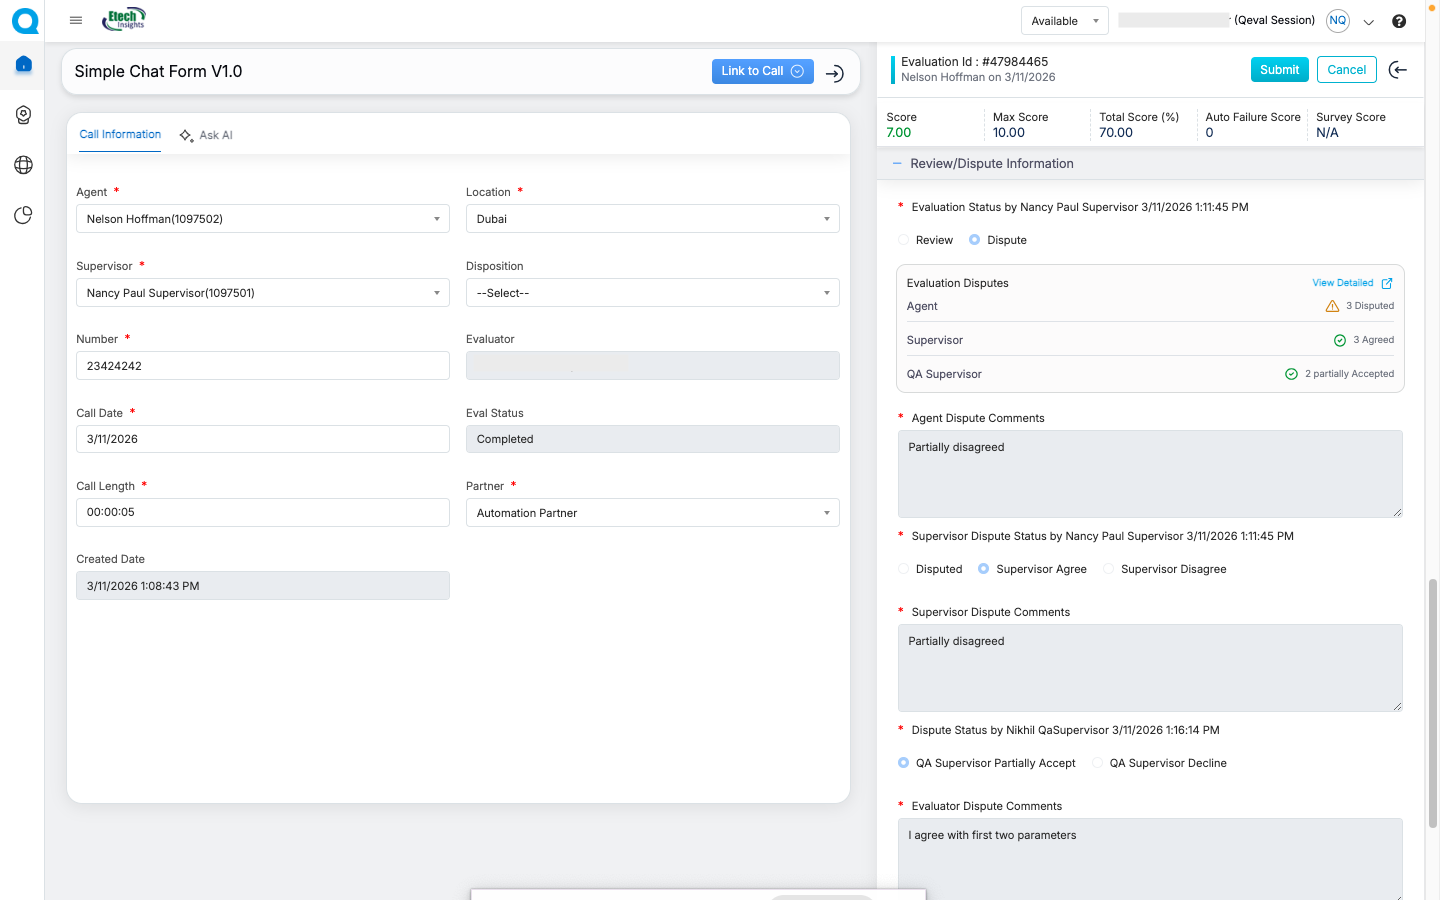Screen dimensions: 1440x900
Task: Open the badge icon in sidebar
Action: click(x=24, y=115)
